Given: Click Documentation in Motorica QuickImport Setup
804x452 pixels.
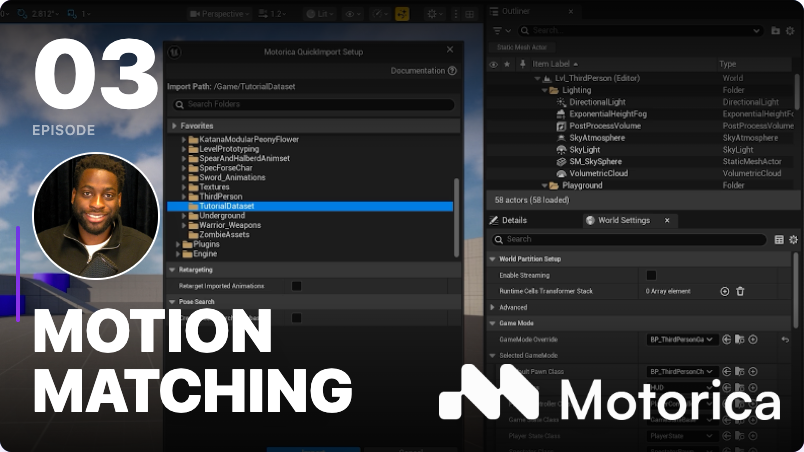Looking at the screenshot, I should [x=424, y=71].
